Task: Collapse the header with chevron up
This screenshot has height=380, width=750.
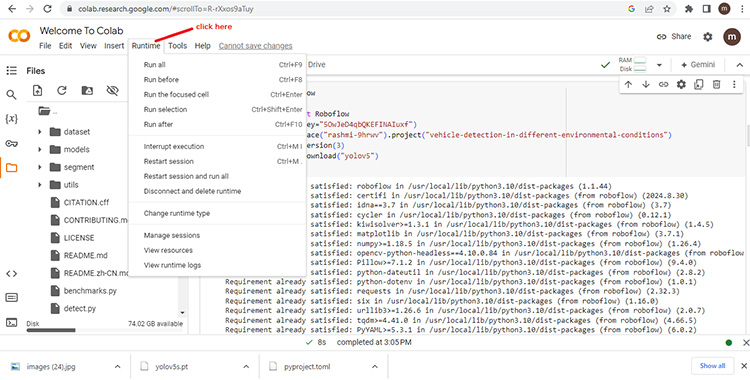Action: [739, 65]
